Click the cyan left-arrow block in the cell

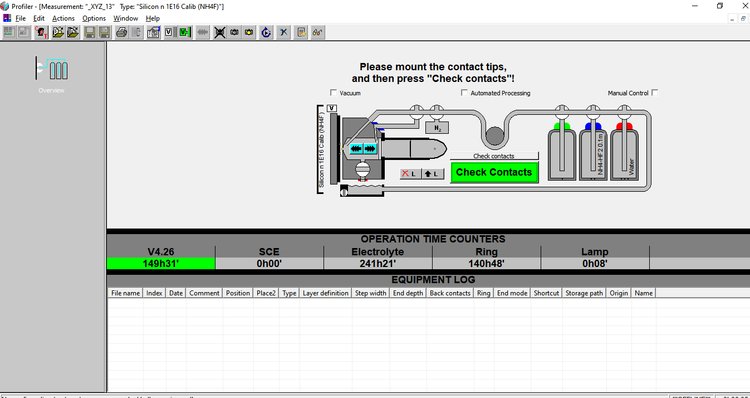[x=356, y=149]
